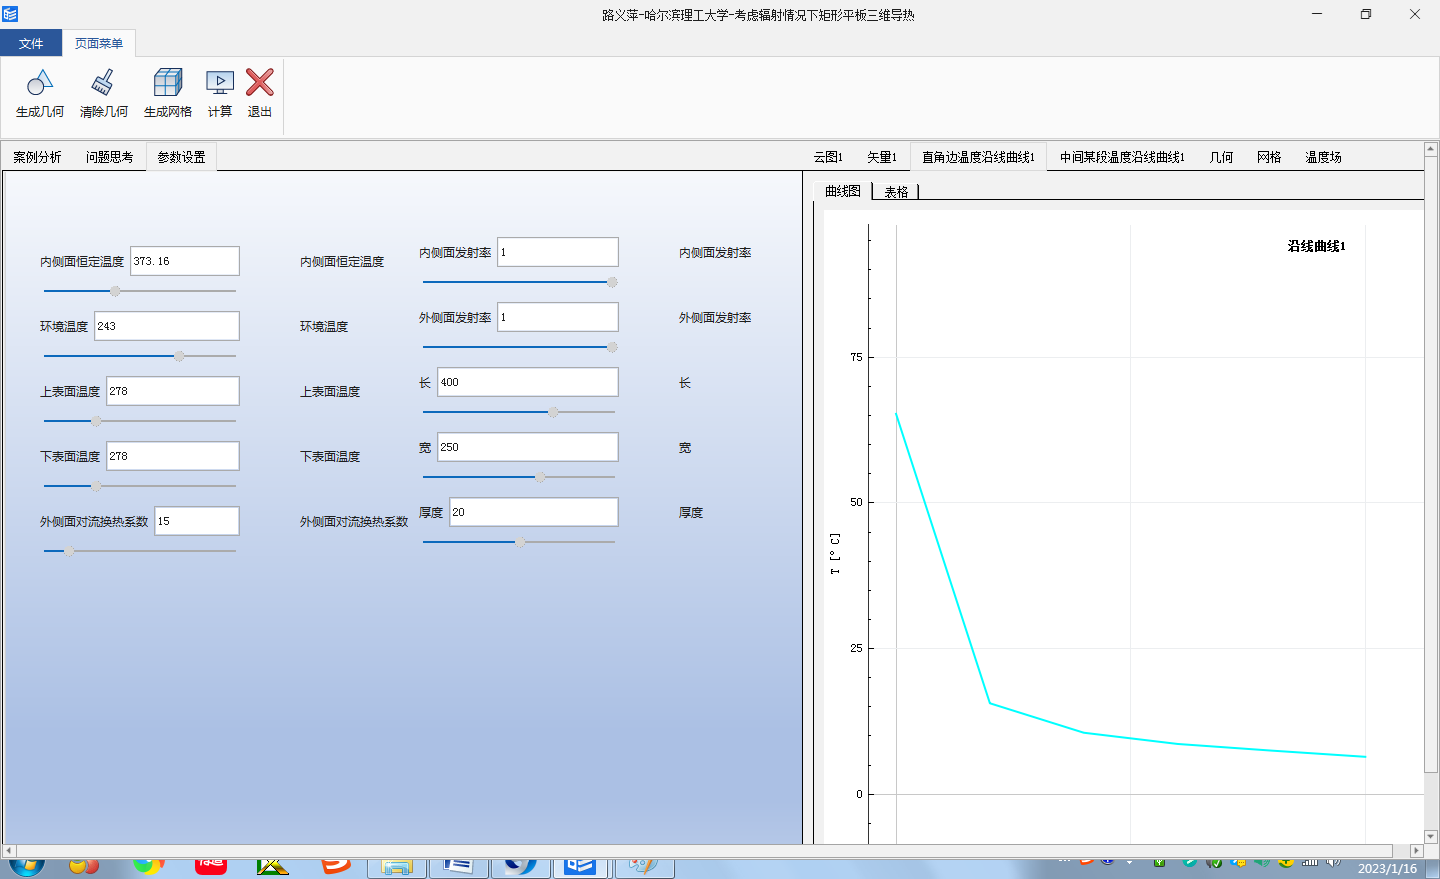Screen dimensions: 1440x879
Task: Click the 环境温度 slider handle
Action: pos(179,356)
